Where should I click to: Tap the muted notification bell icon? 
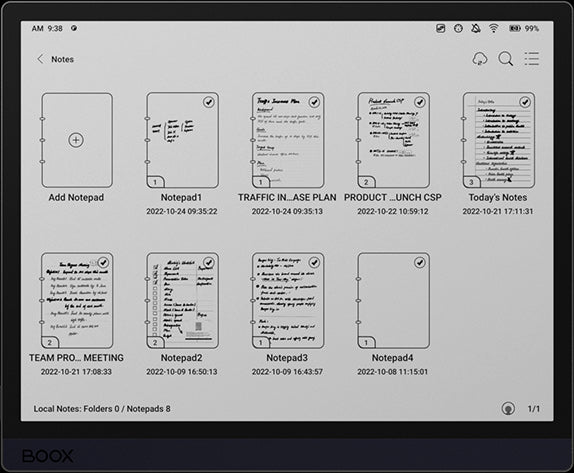coord(476,28)
